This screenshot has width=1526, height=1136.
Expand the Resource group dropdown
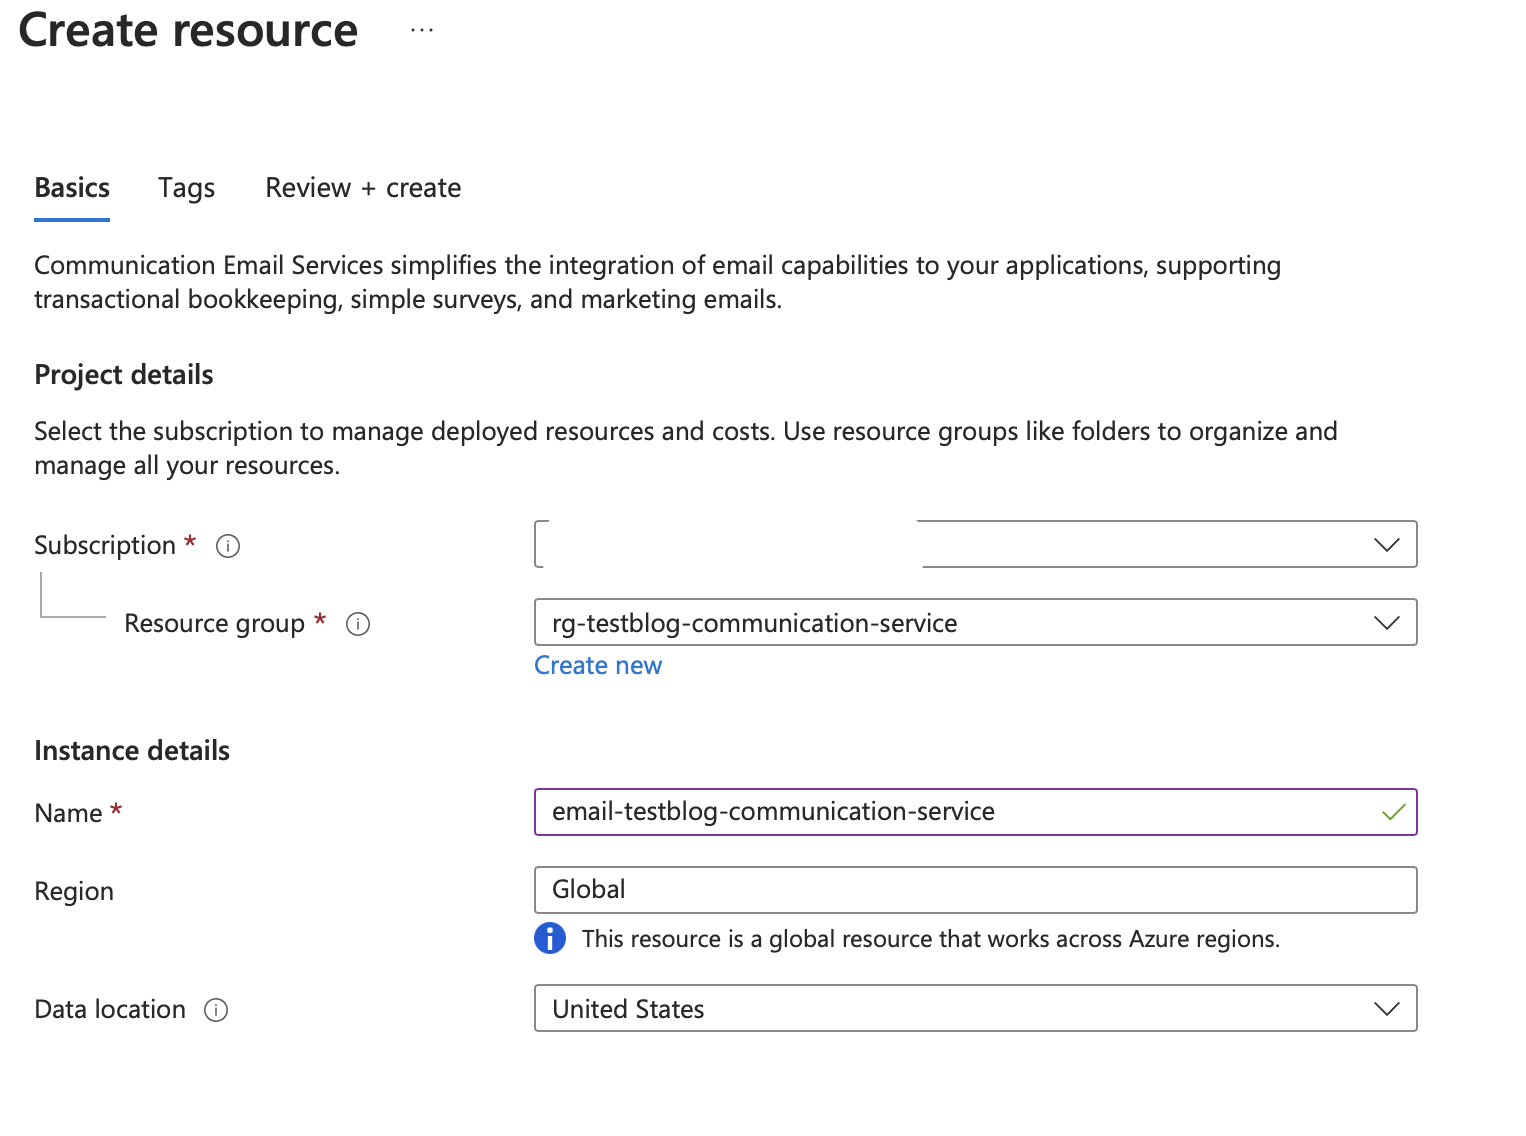pyautogui.click(x=1386, y=622)
